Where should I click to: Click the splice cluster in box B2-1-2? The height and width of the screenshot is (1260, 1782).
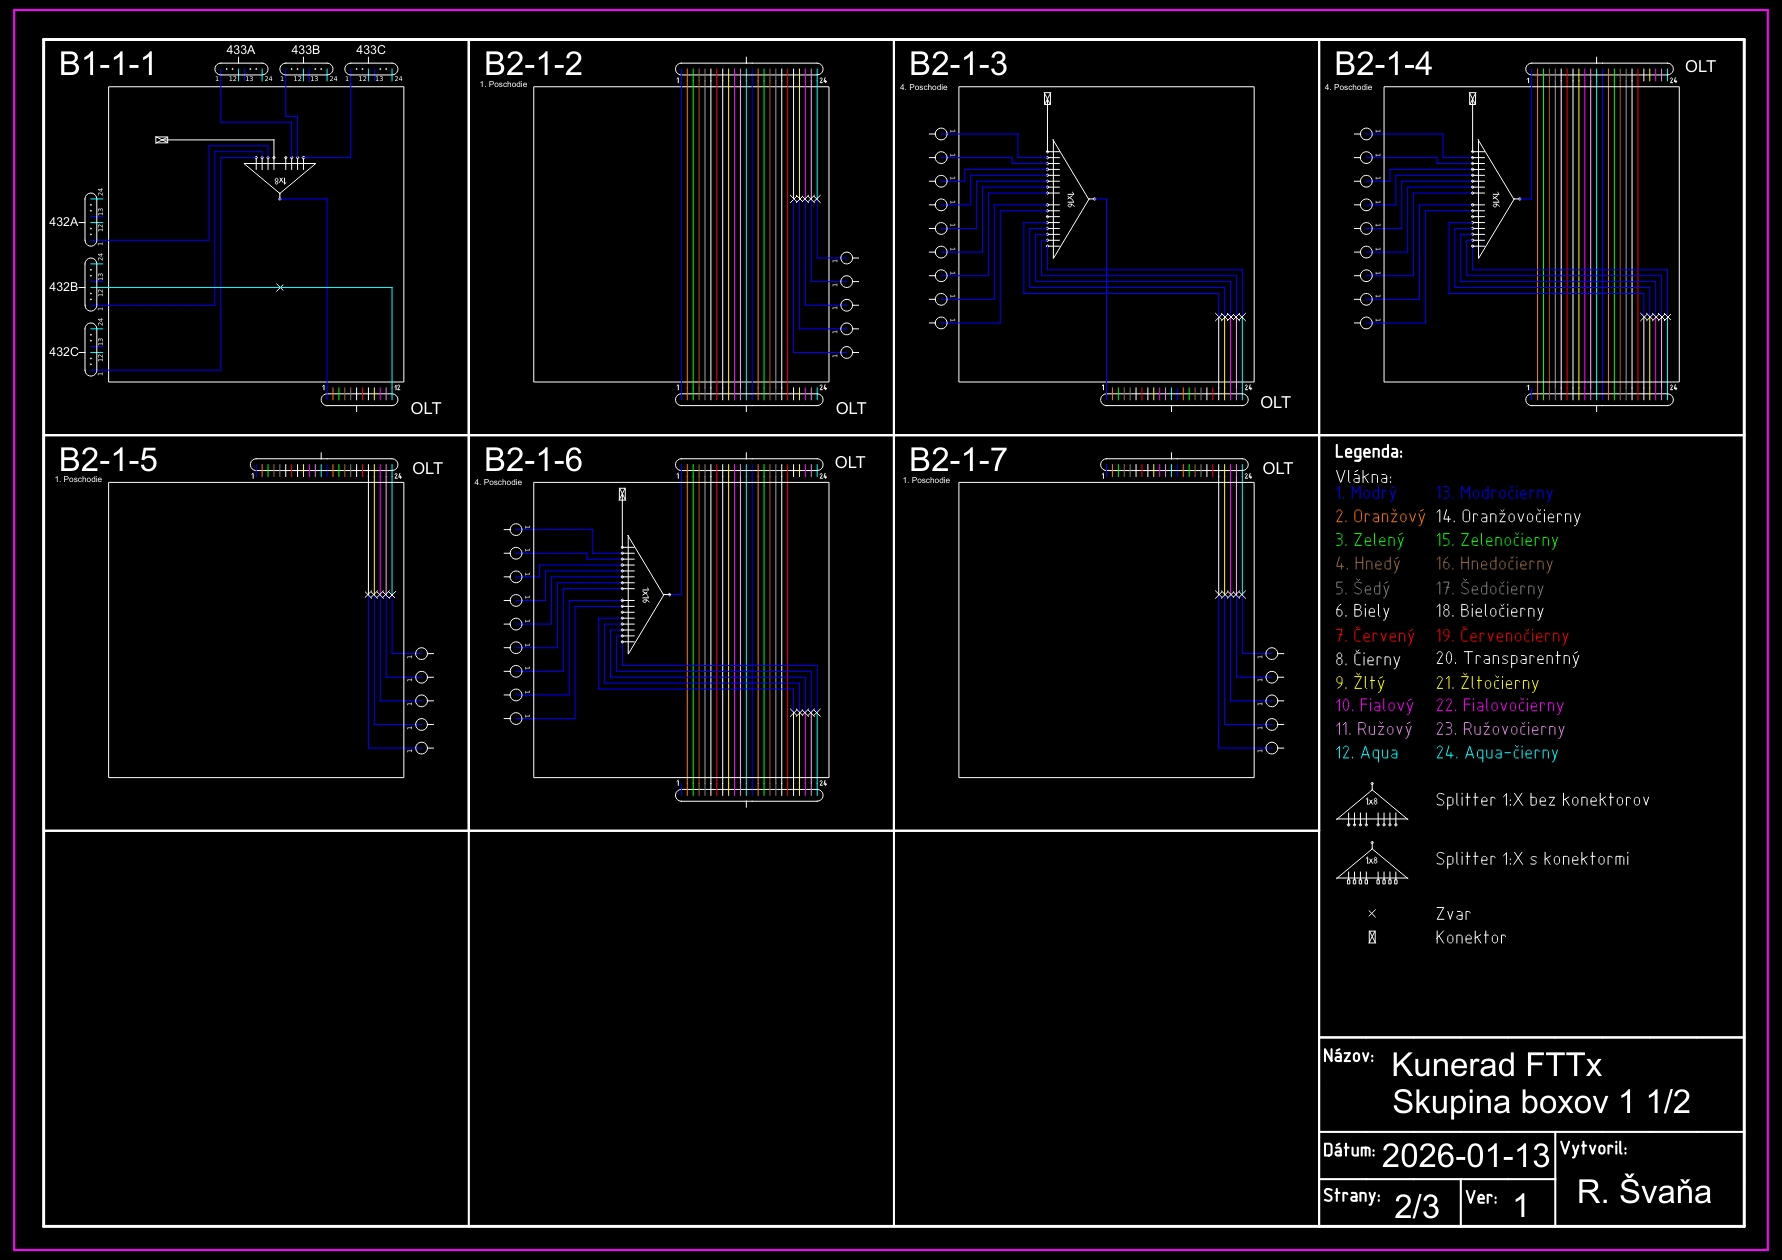(x=805, y=199)
